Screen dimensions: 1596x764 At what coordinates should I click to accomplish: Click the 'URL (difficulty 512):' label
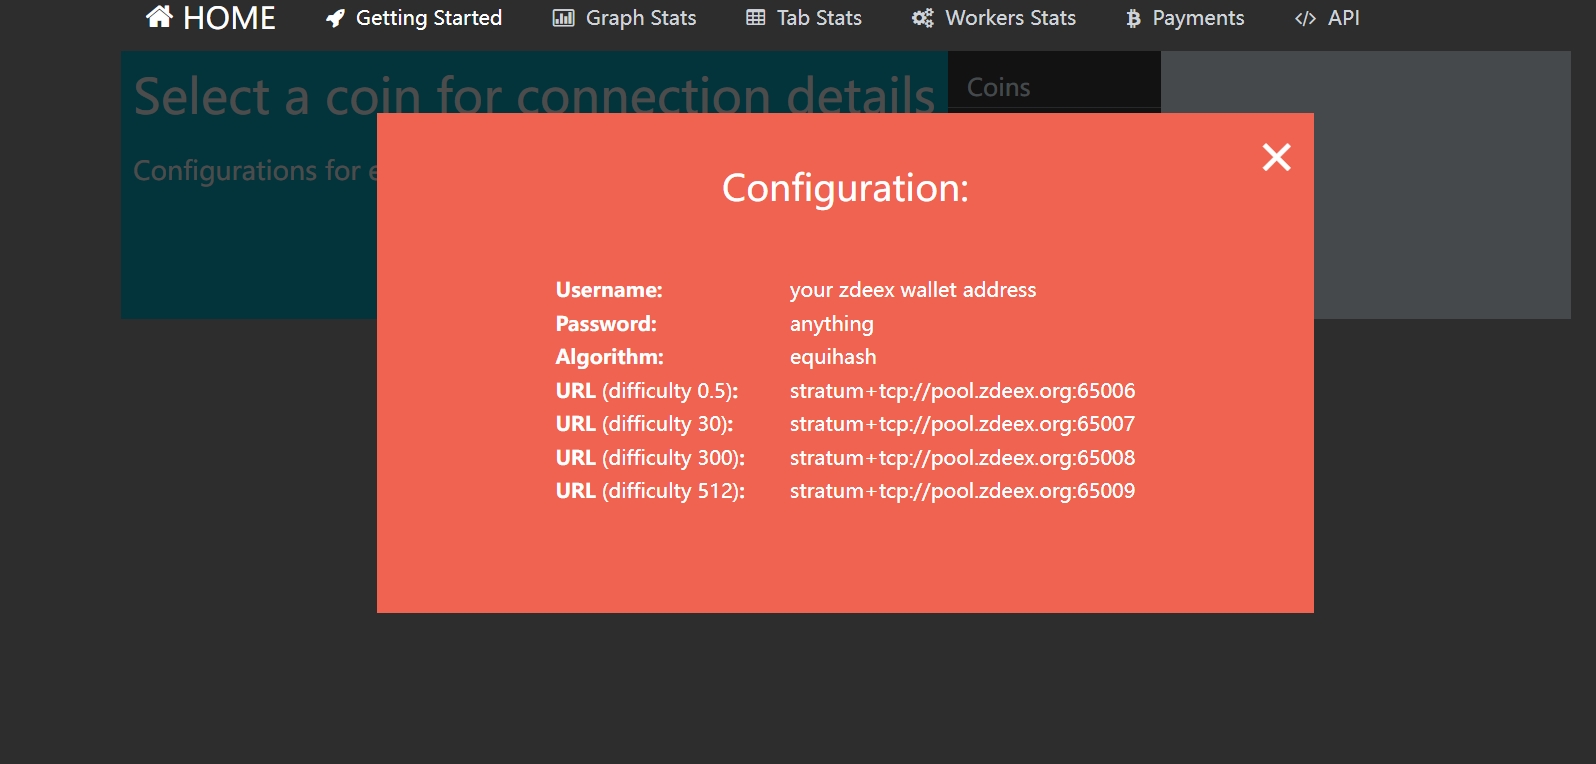pos(651,491)
